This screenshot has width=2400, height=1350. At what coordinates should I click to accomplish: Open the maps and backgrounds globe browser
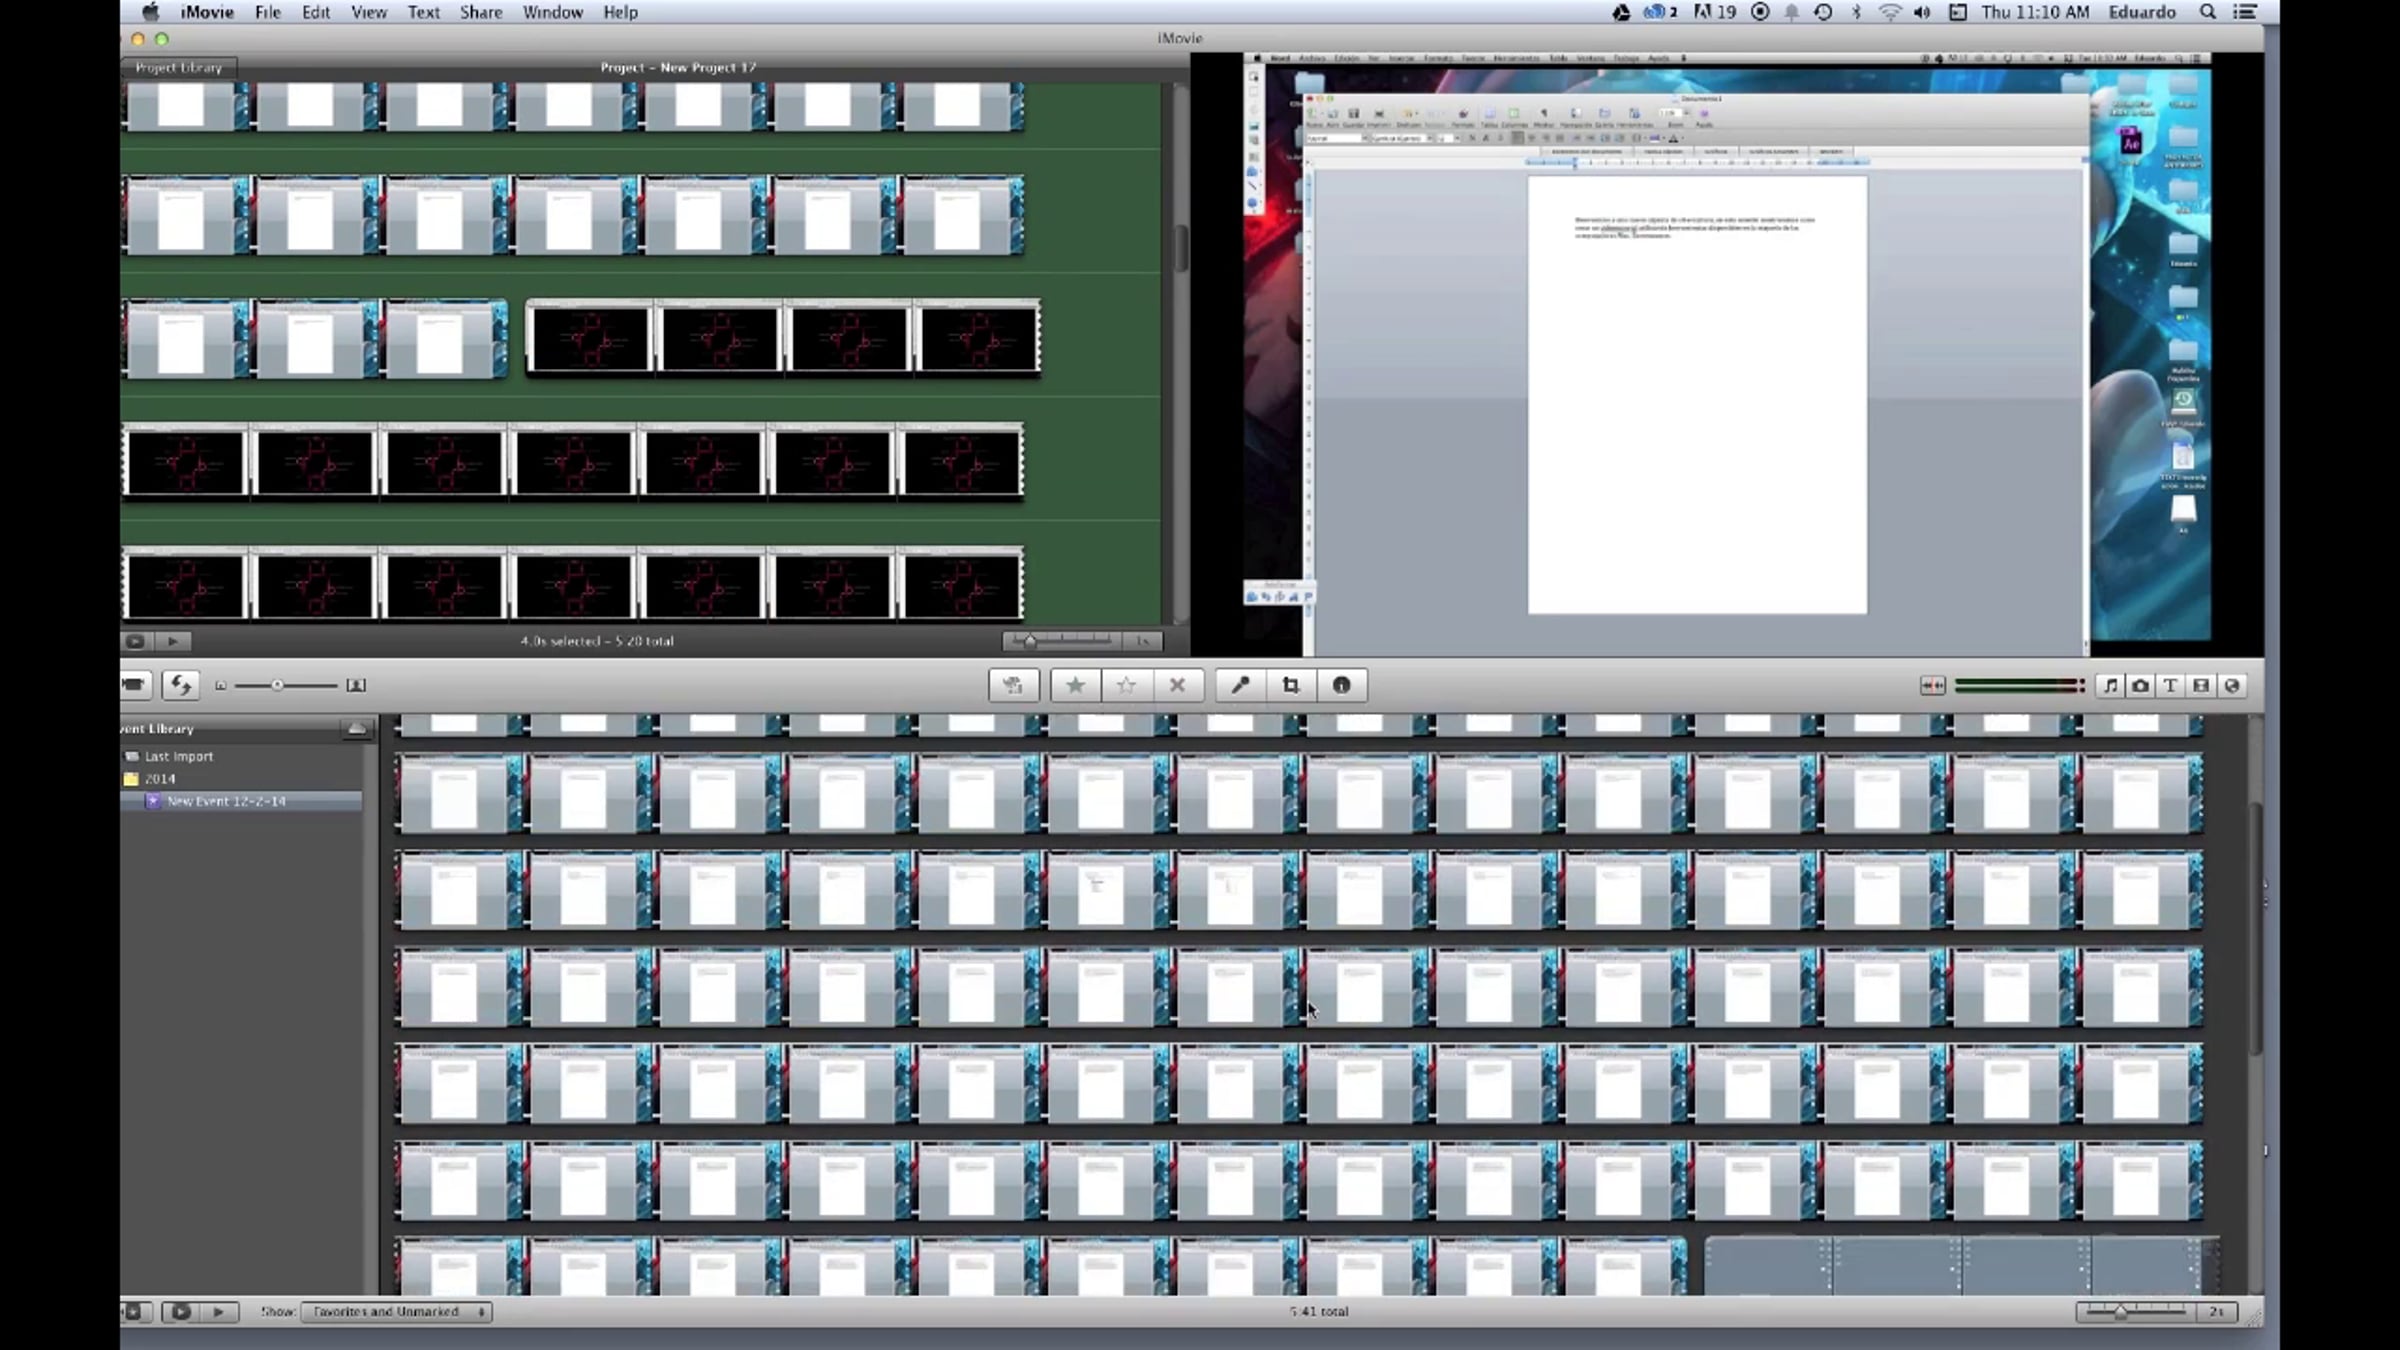(2232, 685)
